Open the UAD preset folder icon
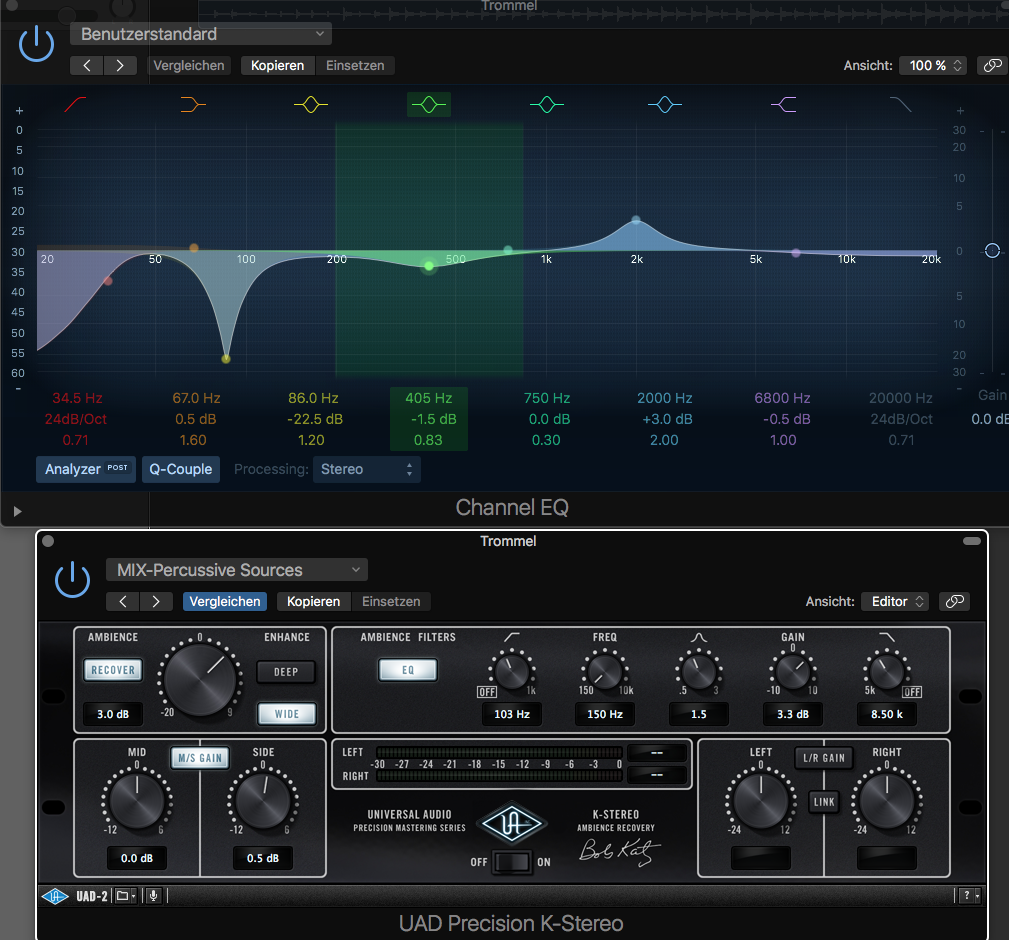The image size is (1009, 940). pos(125,896)
